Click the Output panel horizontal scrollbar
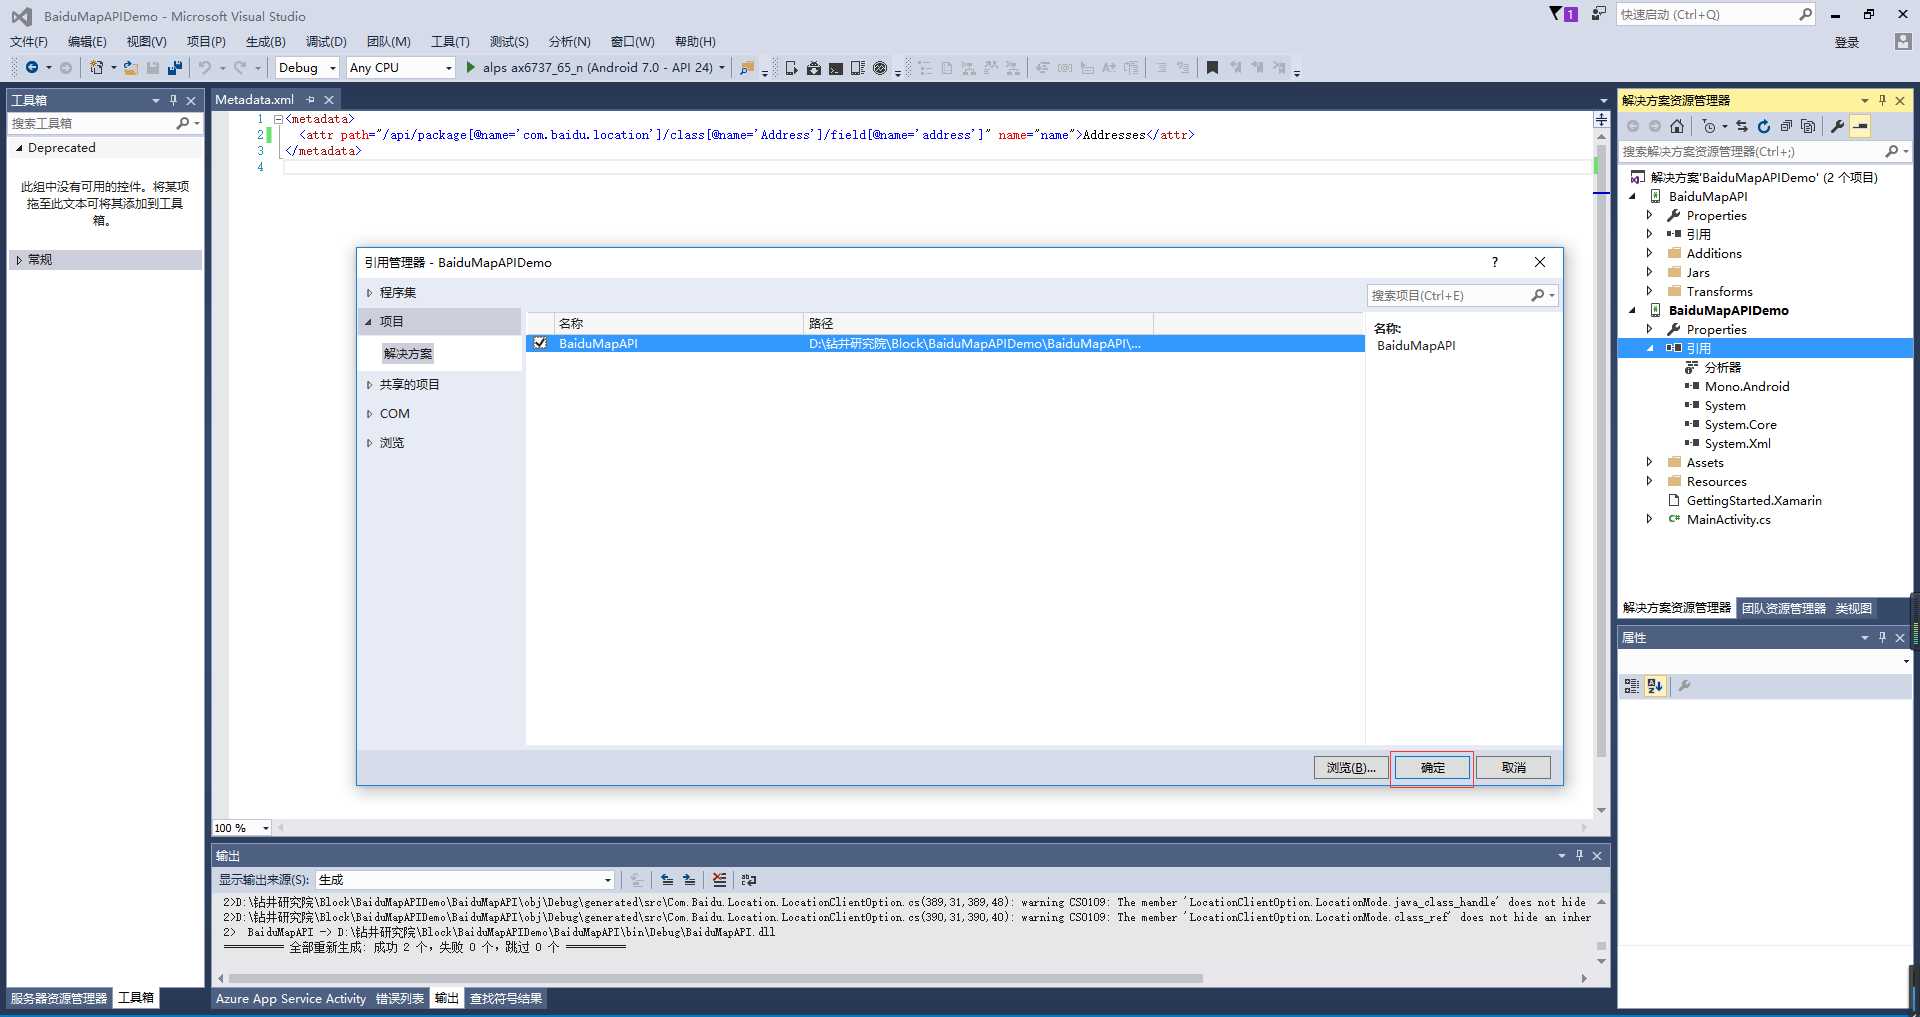The image size is (1920, 1017). pos(715,978)
